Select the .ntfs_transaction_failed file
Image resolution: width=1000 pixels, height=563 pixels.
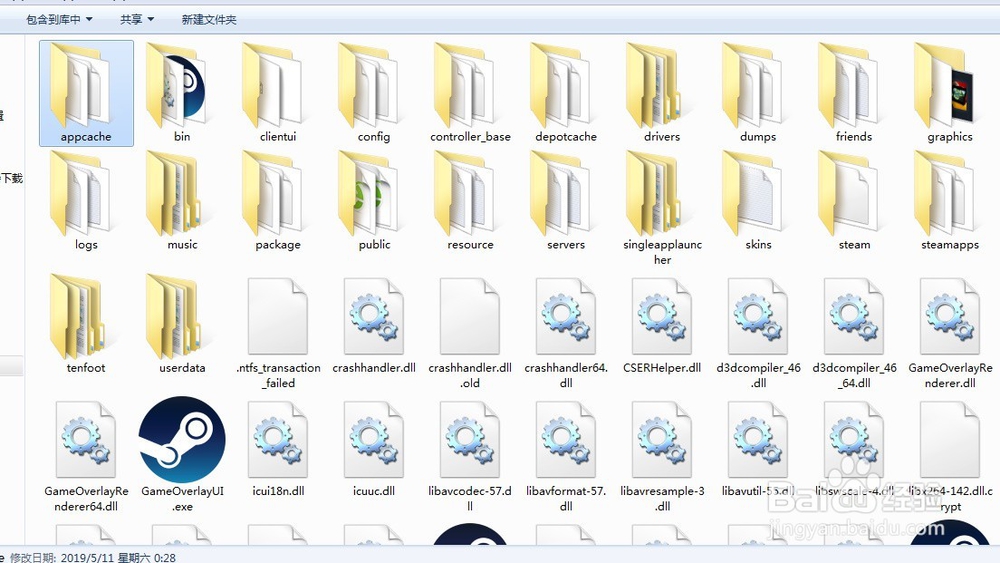point(278,332)
